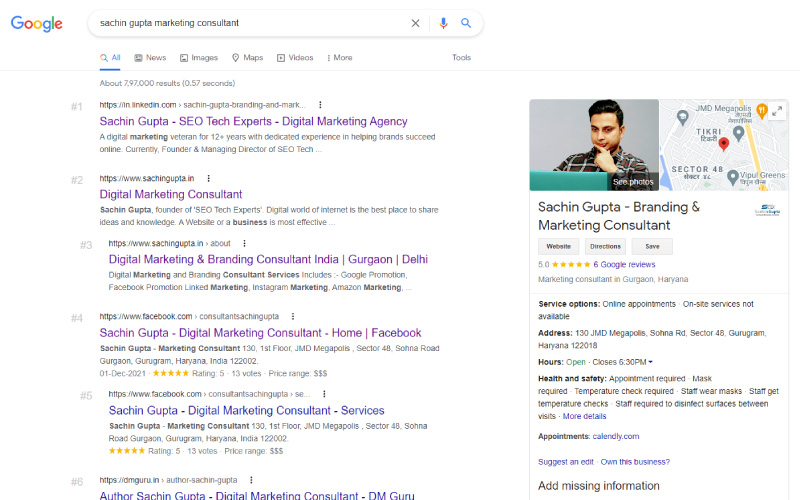Click the See photos thumbnail of Sachin Gupta
This screenshot has width=800, height=500.
[594, 145]
